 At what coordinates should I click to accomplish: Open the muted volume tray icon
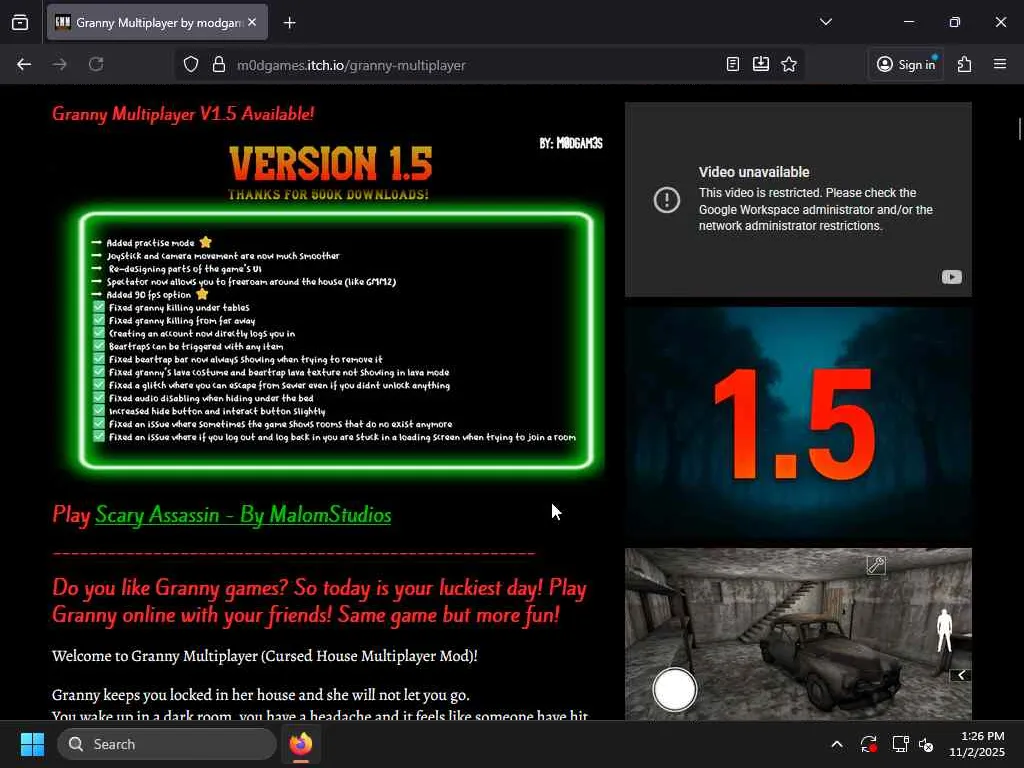pyautogui.click(x=926, y=744)
